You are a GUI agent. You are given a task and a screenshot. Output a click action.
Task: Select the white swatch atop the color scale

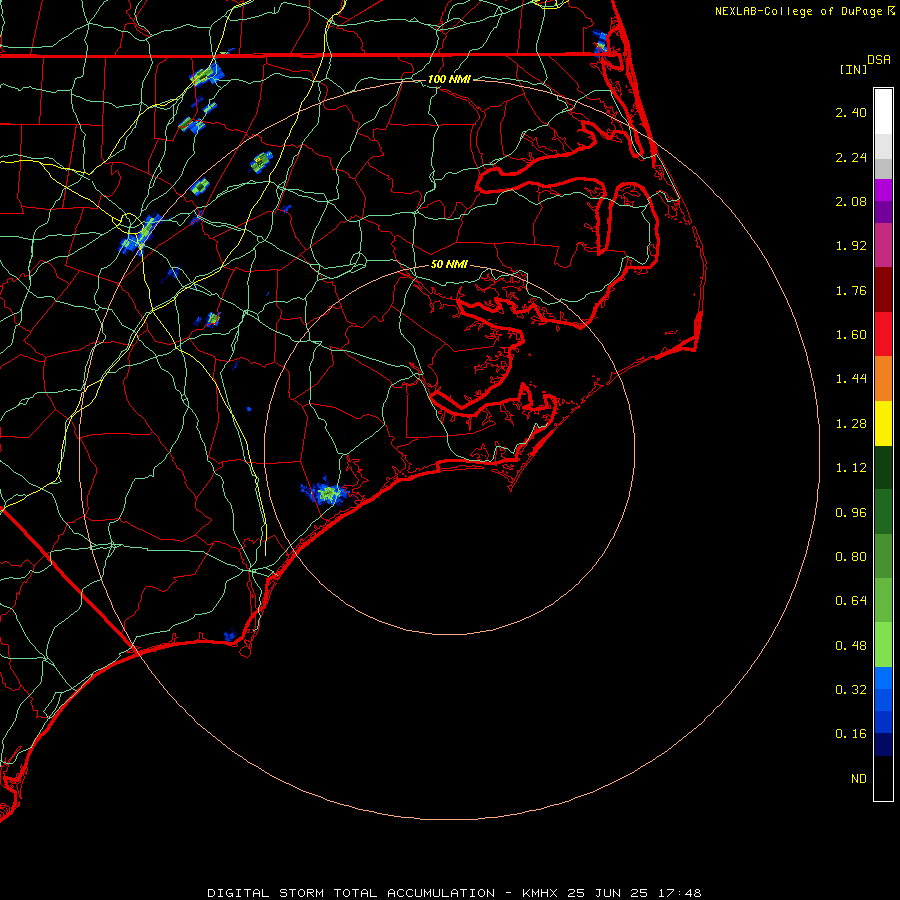883,112
